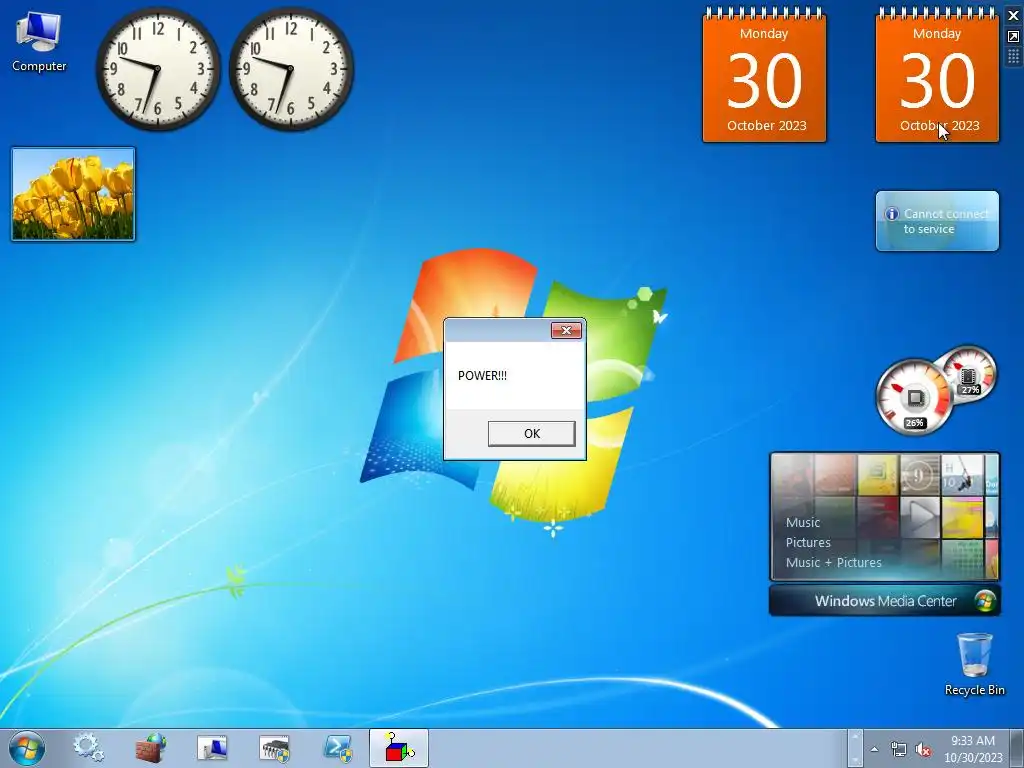The image size is (1024, 768).
Task: Open the Start menu orb
Action: (27, 748)
